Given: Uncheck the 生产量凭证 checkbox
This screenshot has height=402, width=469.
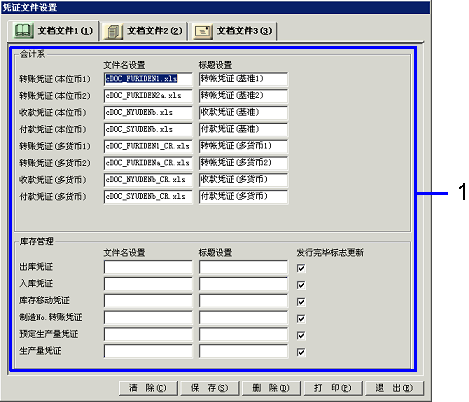Looking at the screenshot, I should pyautogui.click(x=301, y=352).
